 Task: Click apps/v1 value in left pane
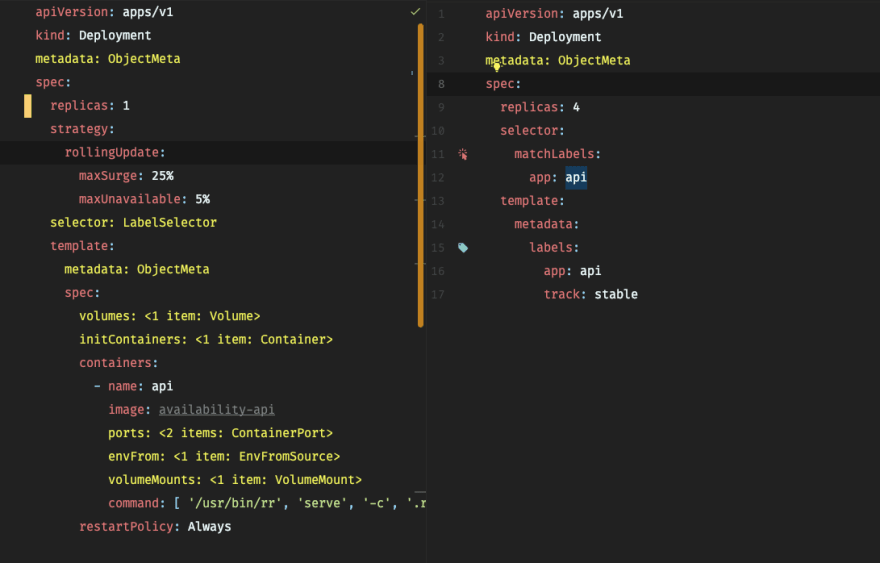pyautogui.click(x=148, y=12)
